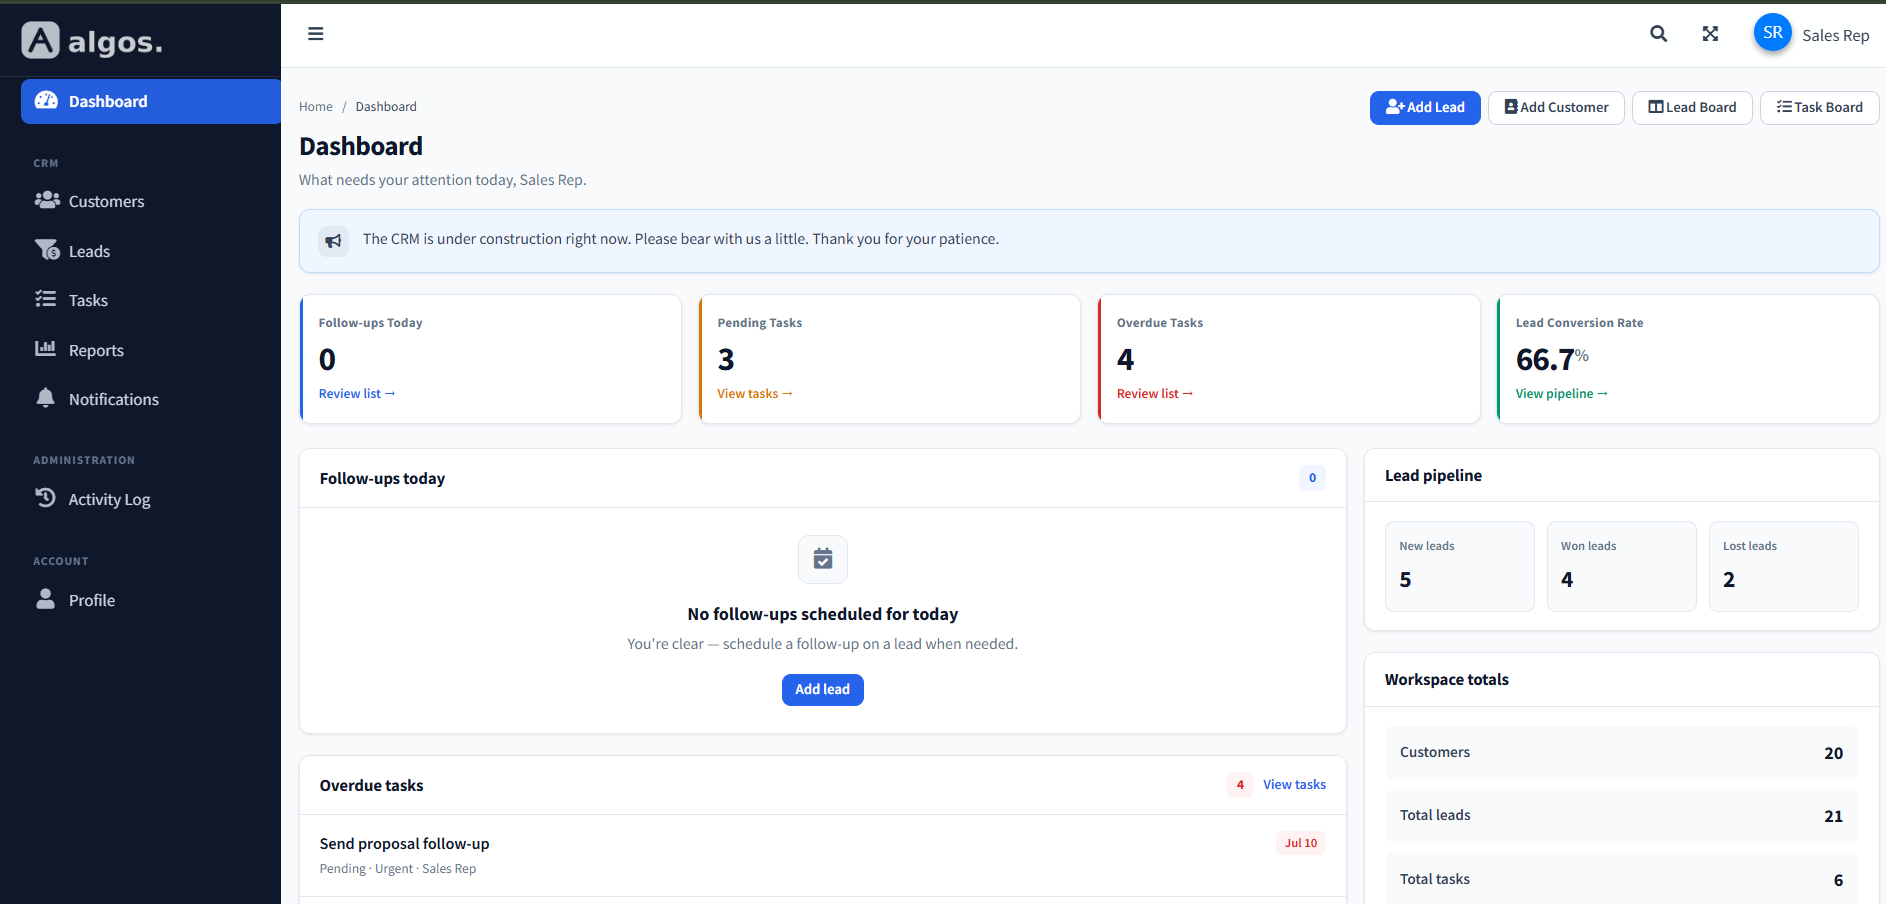Select the Lost leads pipeline card
The image size is (1886, 904).
click(x=1784, y=566)
